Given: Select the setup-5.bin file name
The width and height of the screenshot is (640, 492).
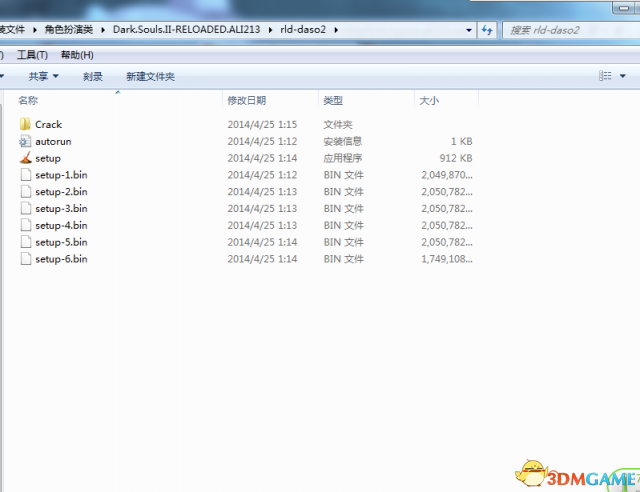Looking at the screenshot, I should pos(61,242).
